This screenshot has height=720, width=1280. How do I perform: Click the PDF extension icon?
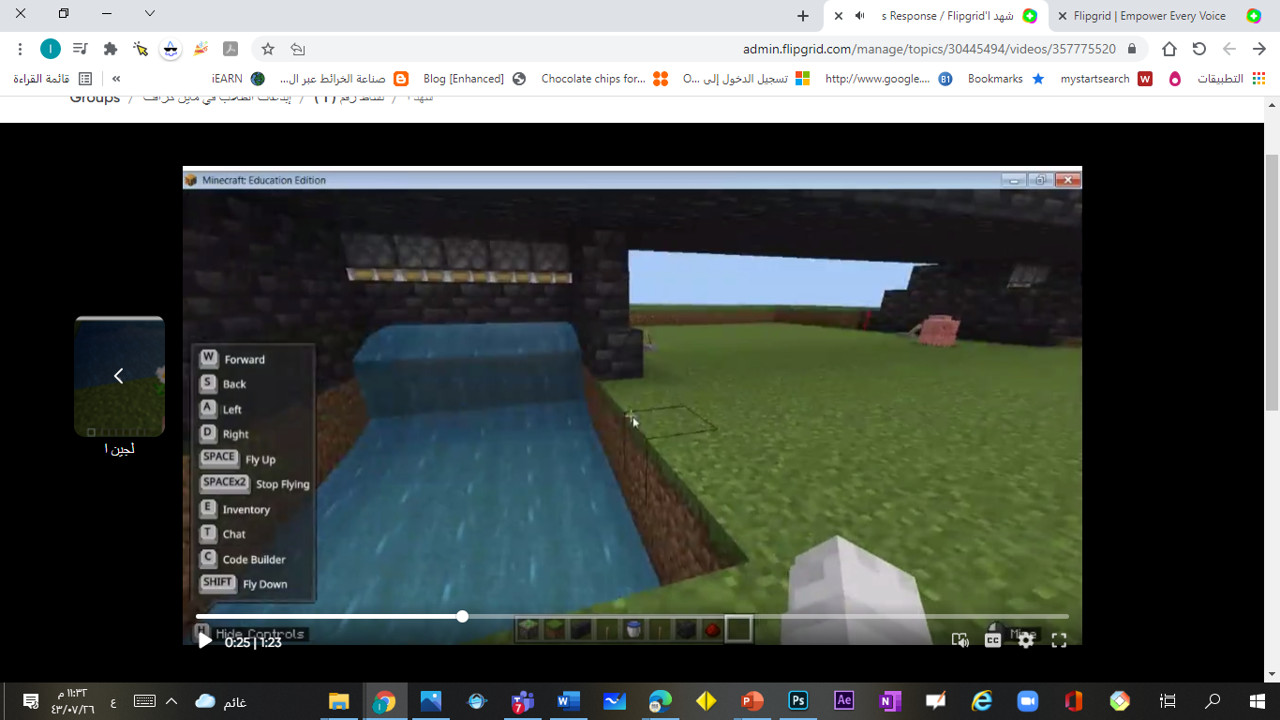(x=230, y=48)
